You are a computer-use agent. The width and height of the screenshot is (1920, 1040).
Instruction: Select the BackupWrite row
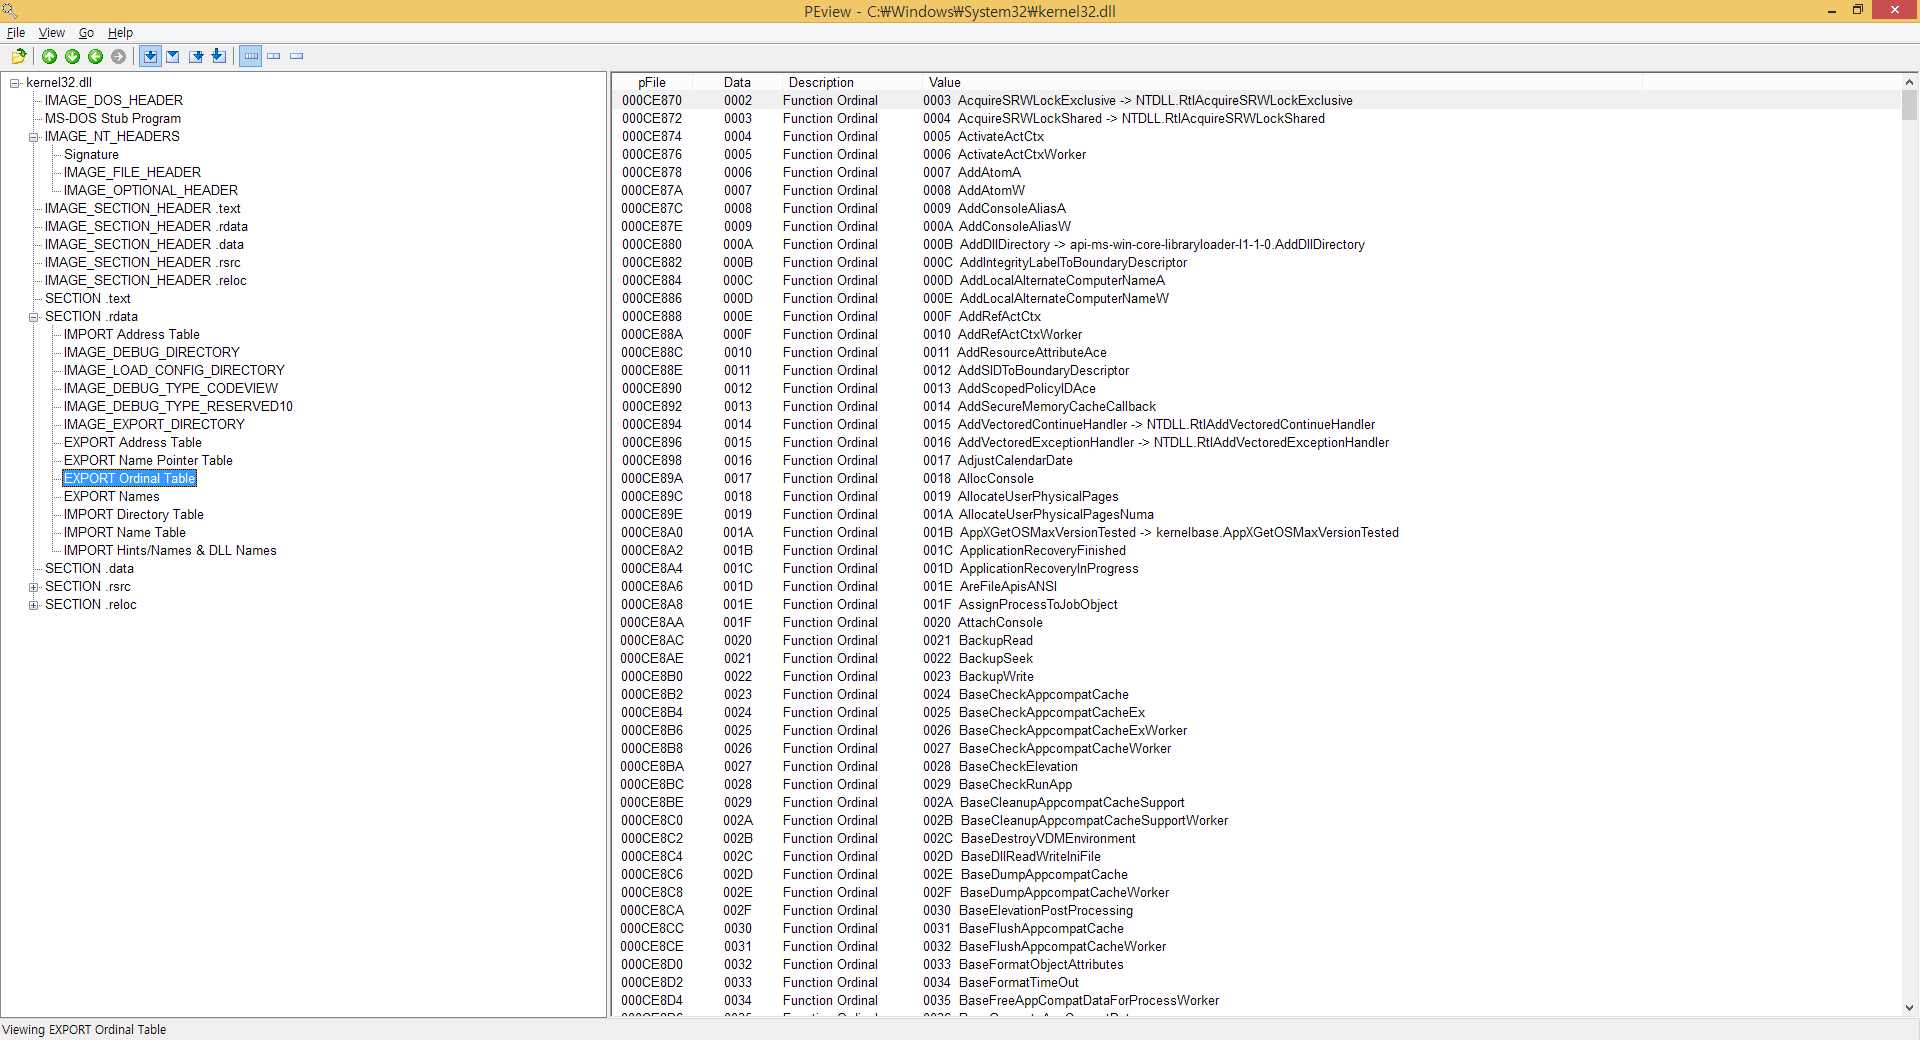click(x=1256, y=677)
